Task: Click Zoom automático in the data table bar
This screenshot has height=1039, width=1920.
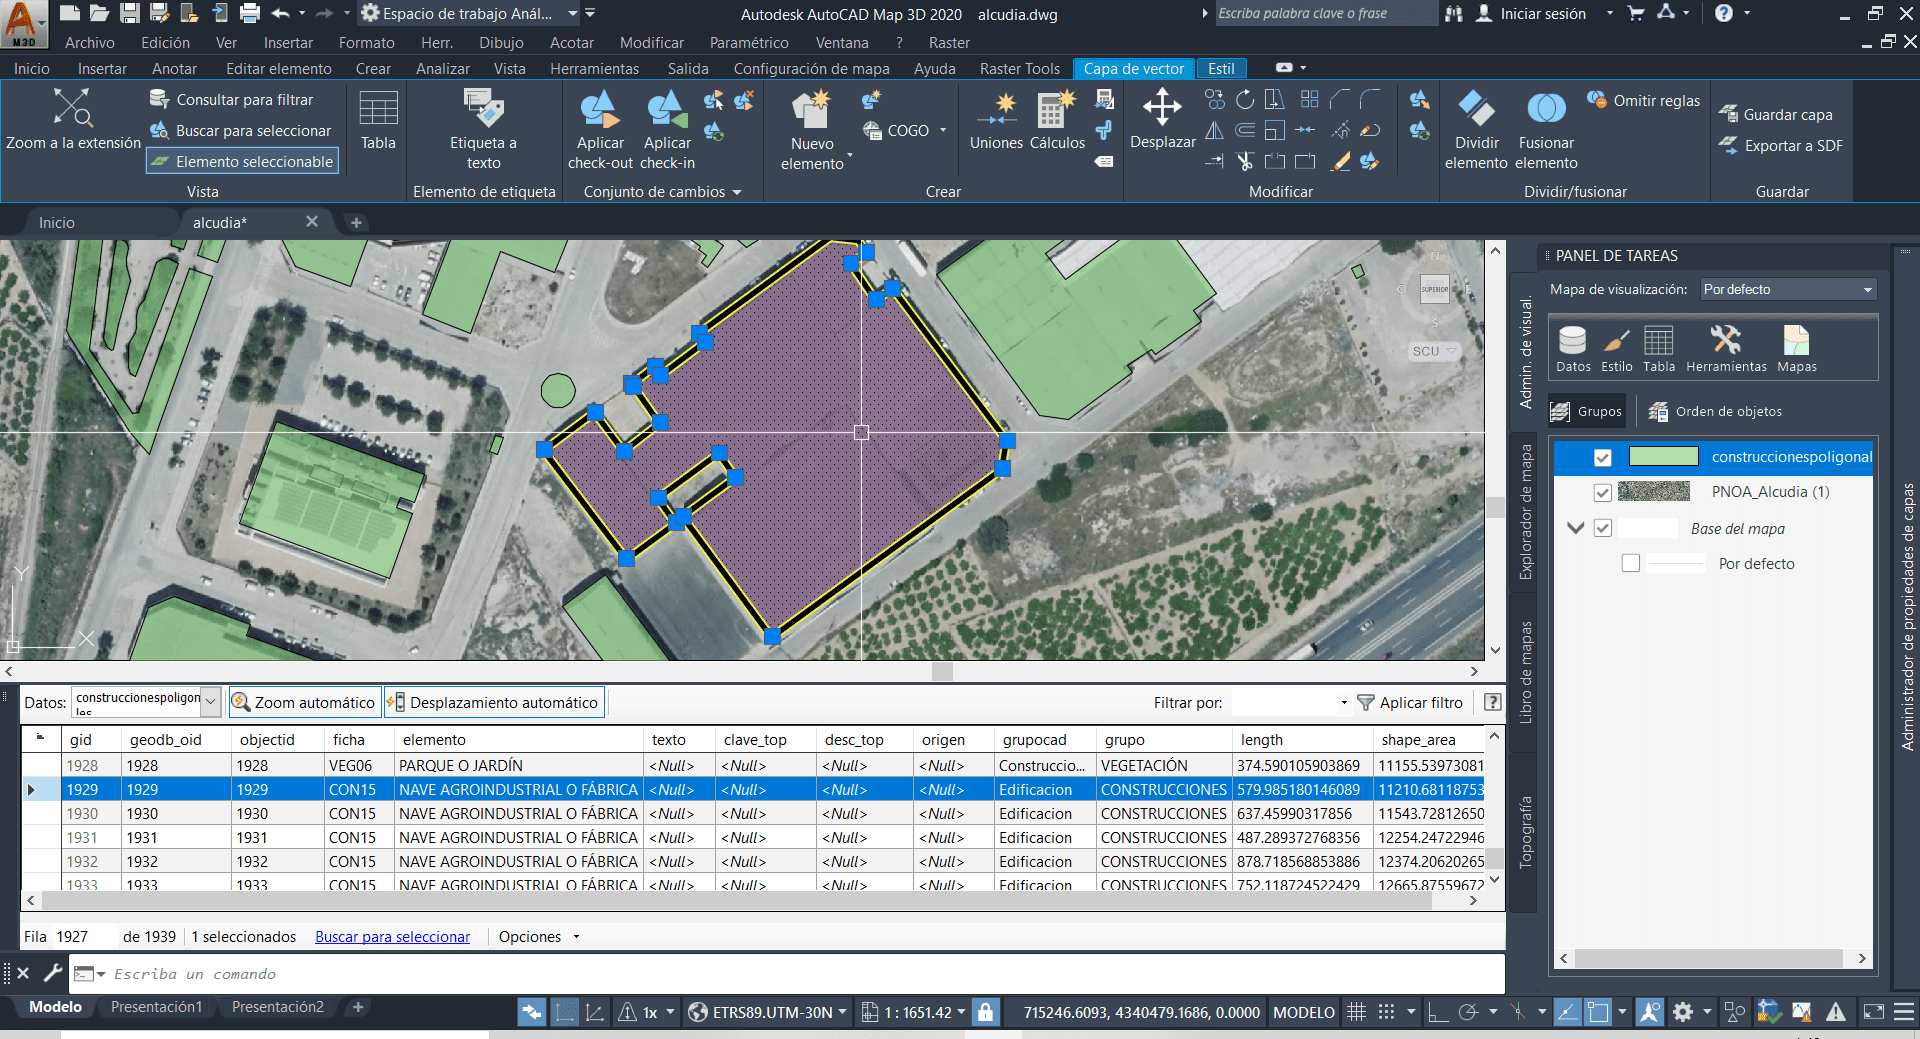Action: (303, 702)
